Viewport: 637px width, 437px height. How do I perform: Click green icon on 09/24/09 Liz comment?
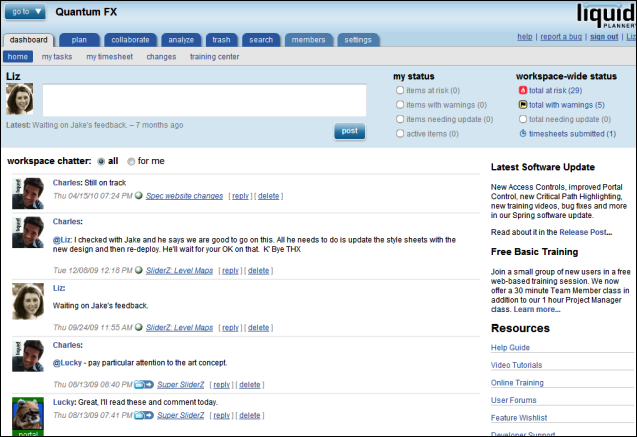pyautogui.click(x=139, y=327)
